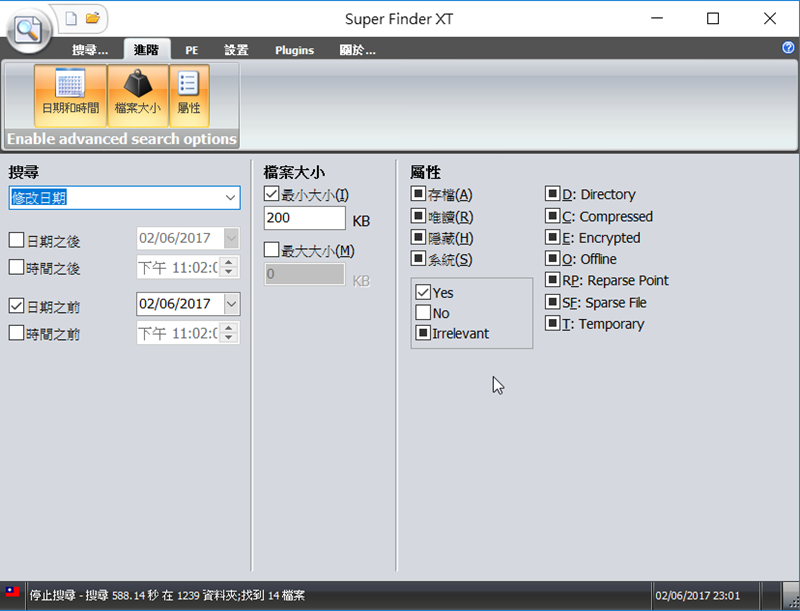The height and width of the screenshot is (611, 800).
Task: Switch to the PE tab
Action: point(192,50)
